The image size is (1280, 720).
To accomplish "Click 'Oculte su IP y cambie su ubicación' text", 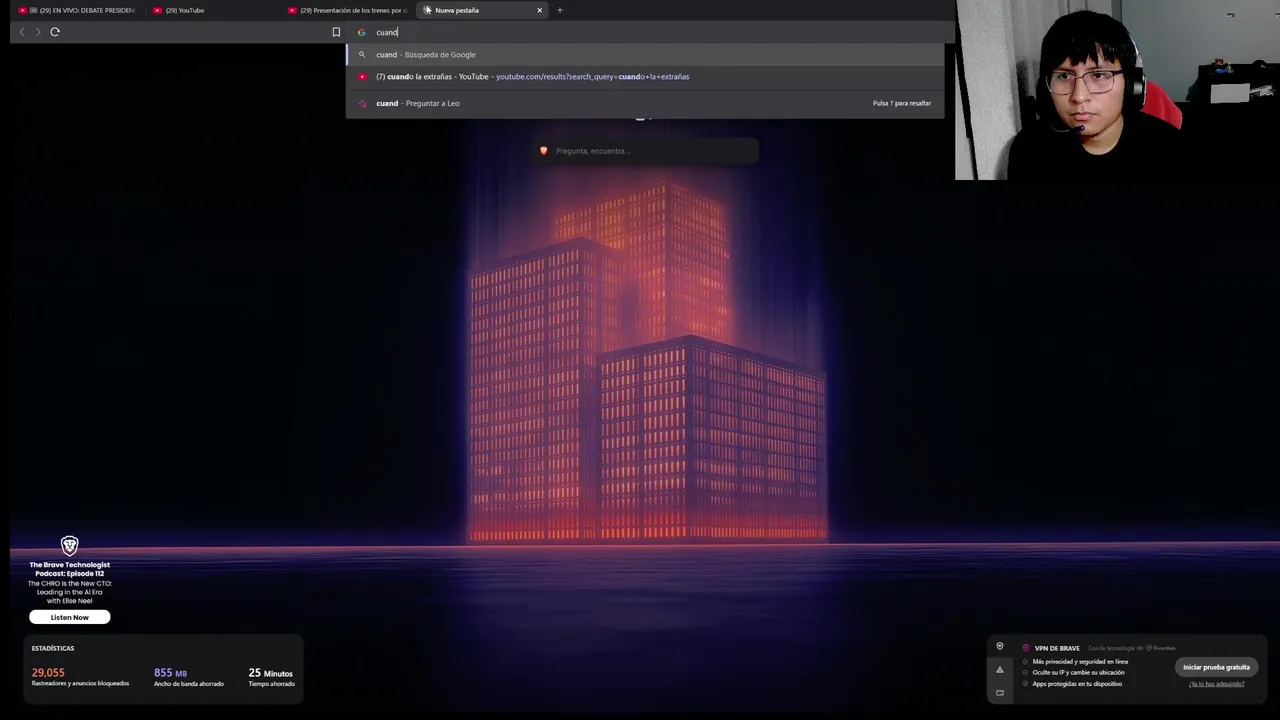I will (1078, 673).
